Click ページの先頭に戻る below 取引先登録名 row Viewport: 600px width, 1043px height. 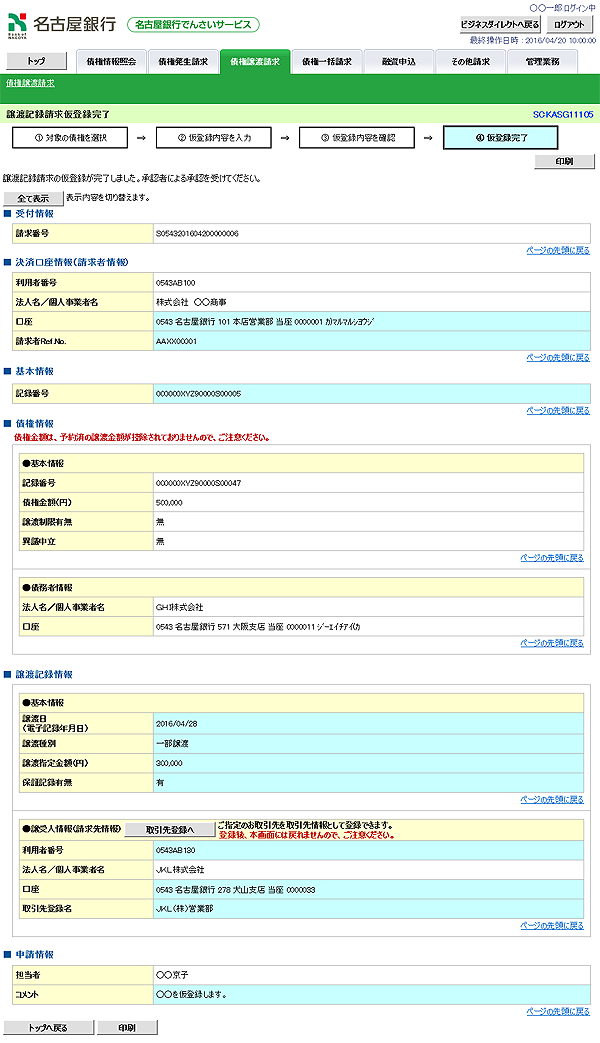(x=552, y=926)
